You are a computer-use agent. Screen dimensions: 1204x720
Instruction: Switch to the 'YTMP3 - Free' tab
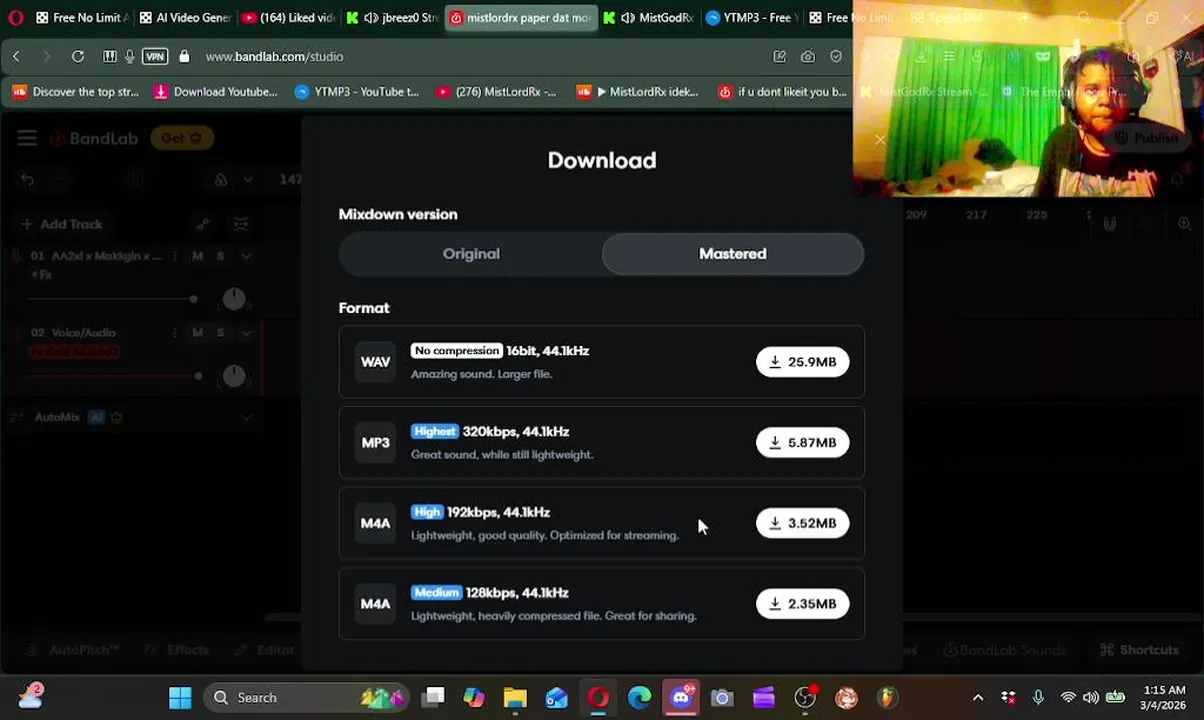point(752,17)
